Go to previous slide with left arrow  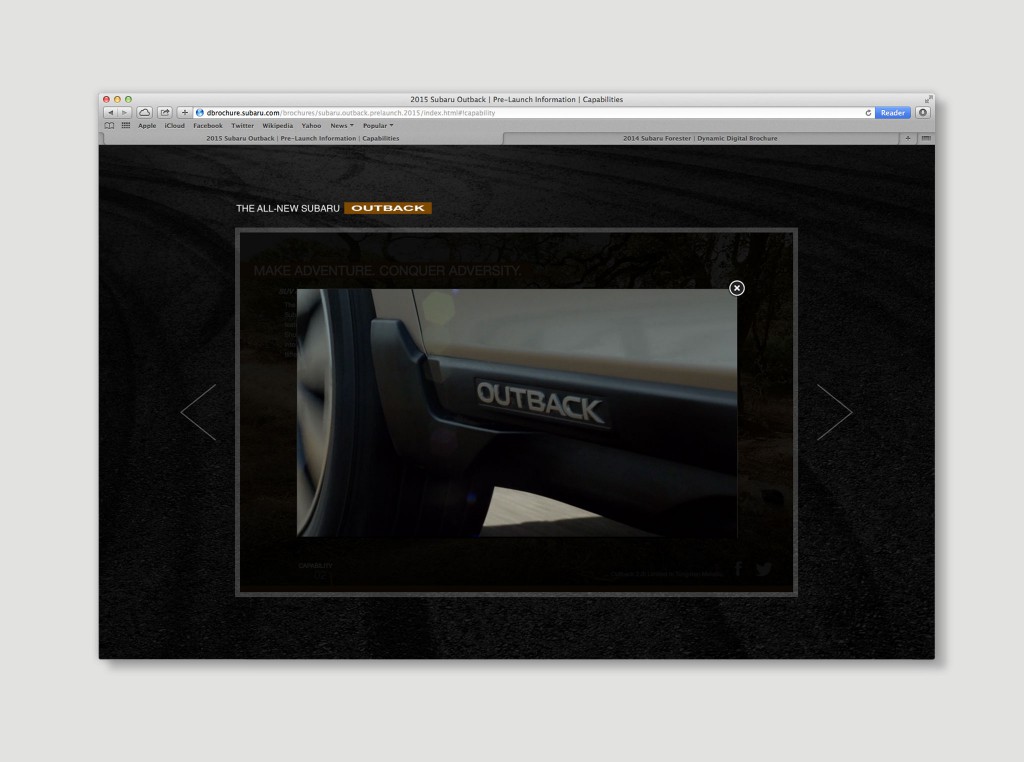coord(198,412)
